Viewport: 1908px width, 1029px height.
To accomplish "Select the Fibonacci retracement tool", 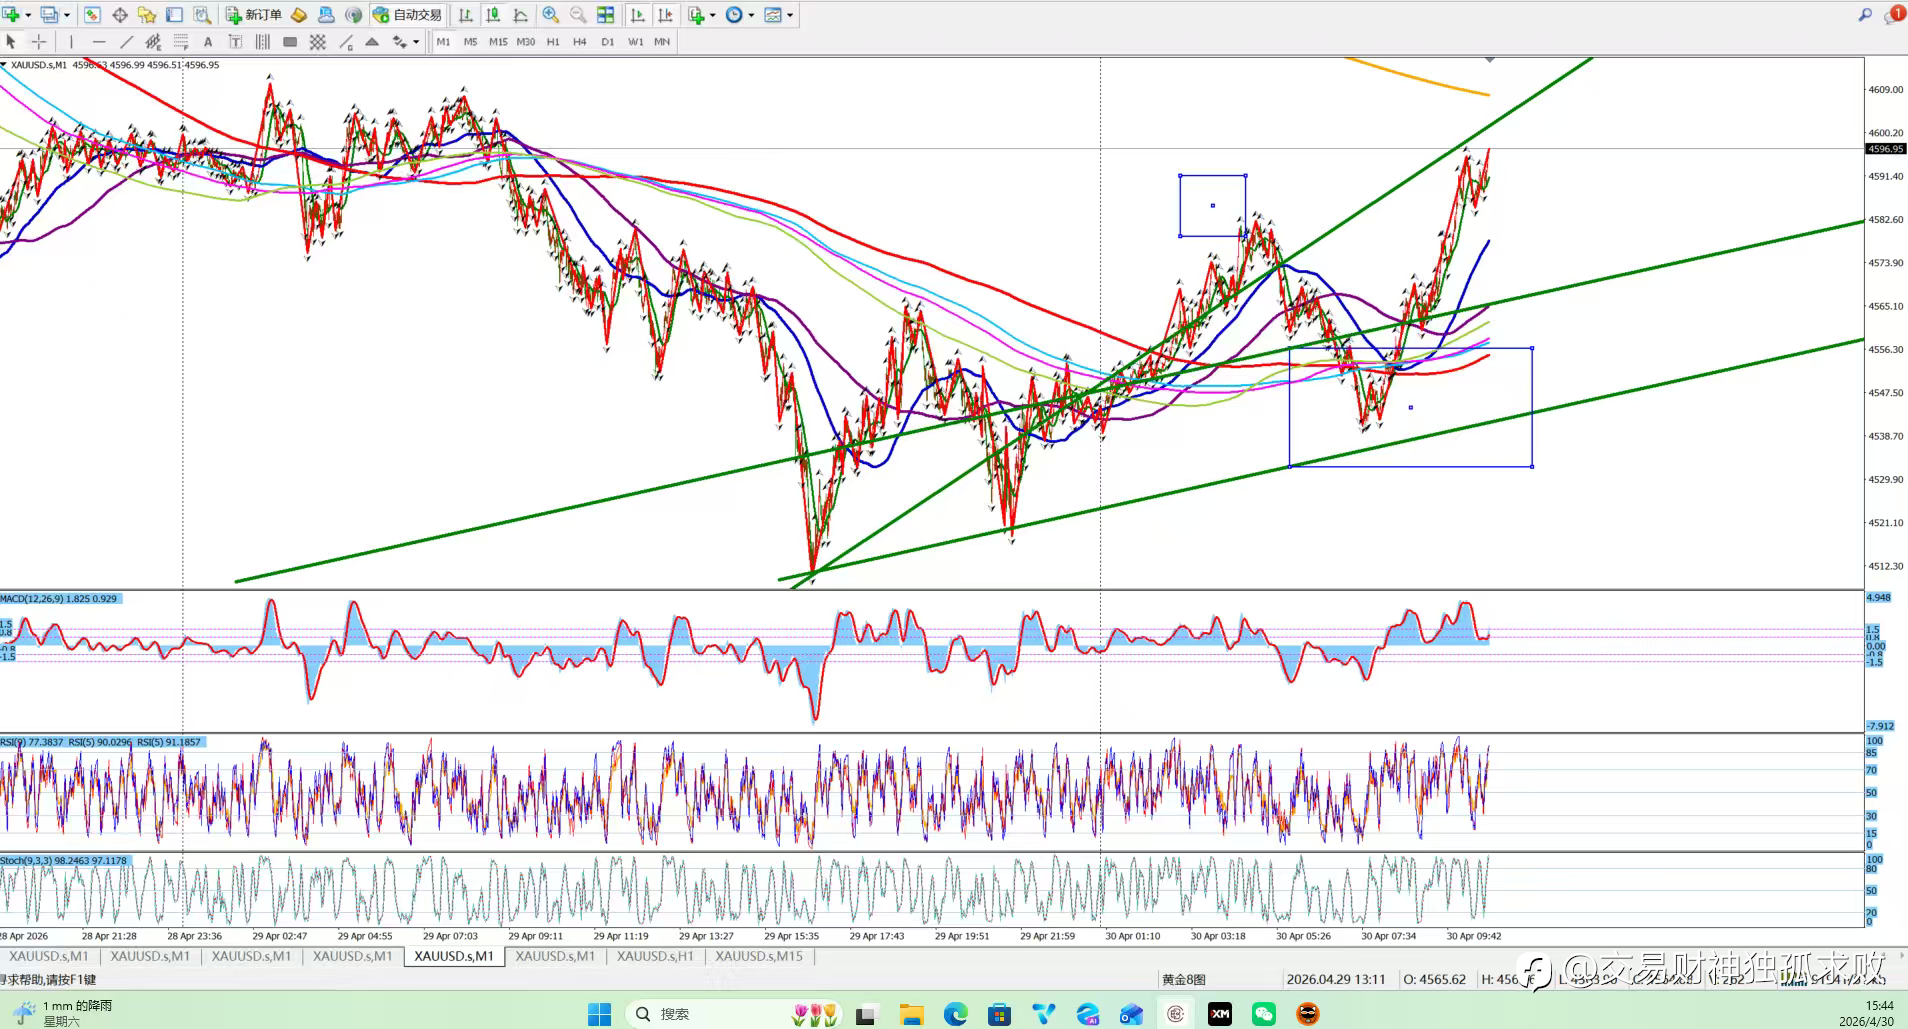I will pos(181,42).
